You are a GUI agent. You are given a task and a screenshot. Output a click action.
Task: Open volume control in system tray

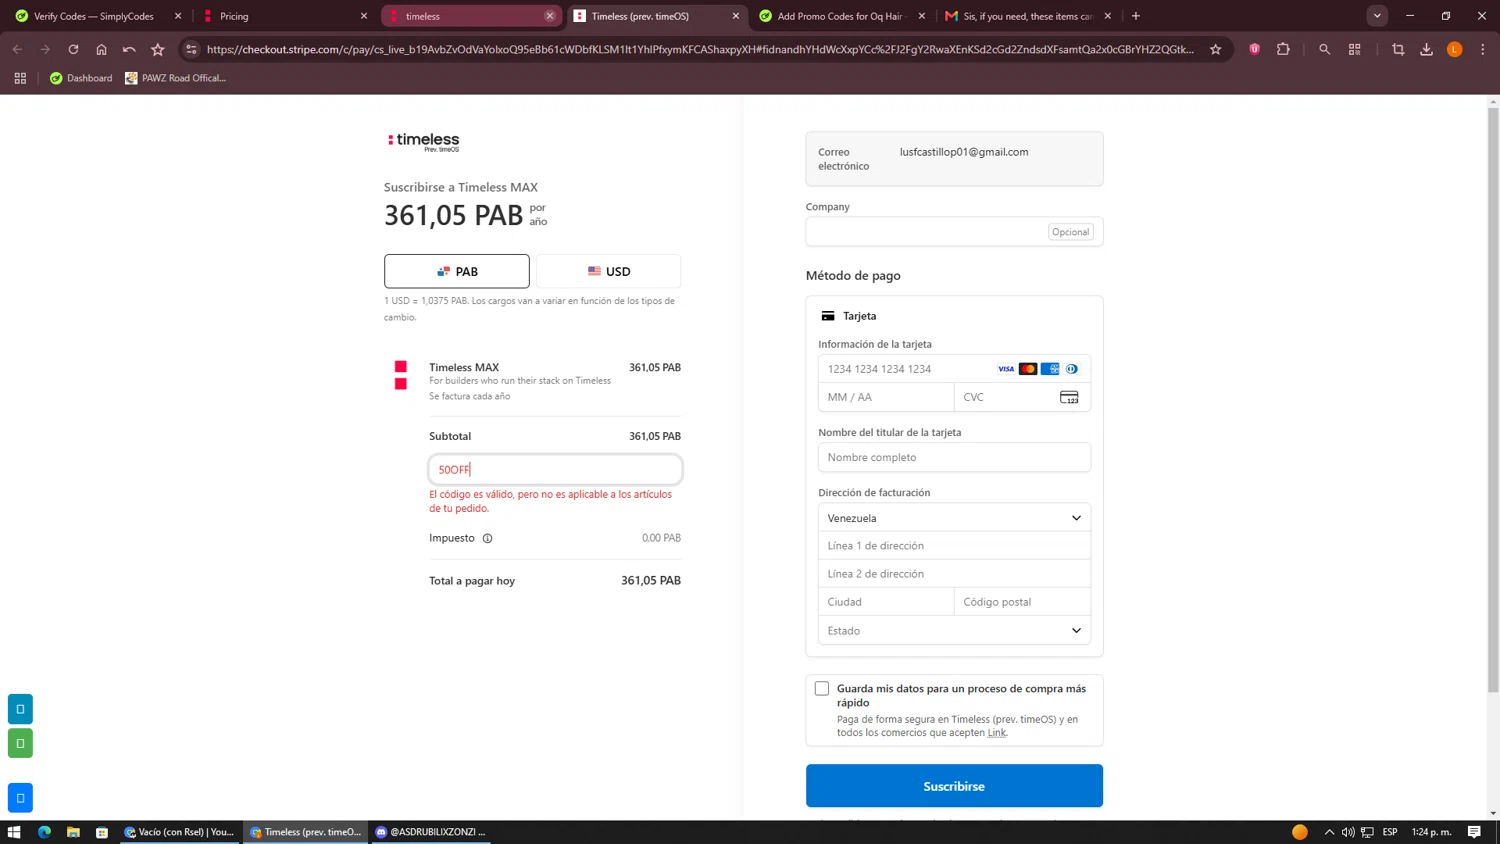tap(1348, 832)
